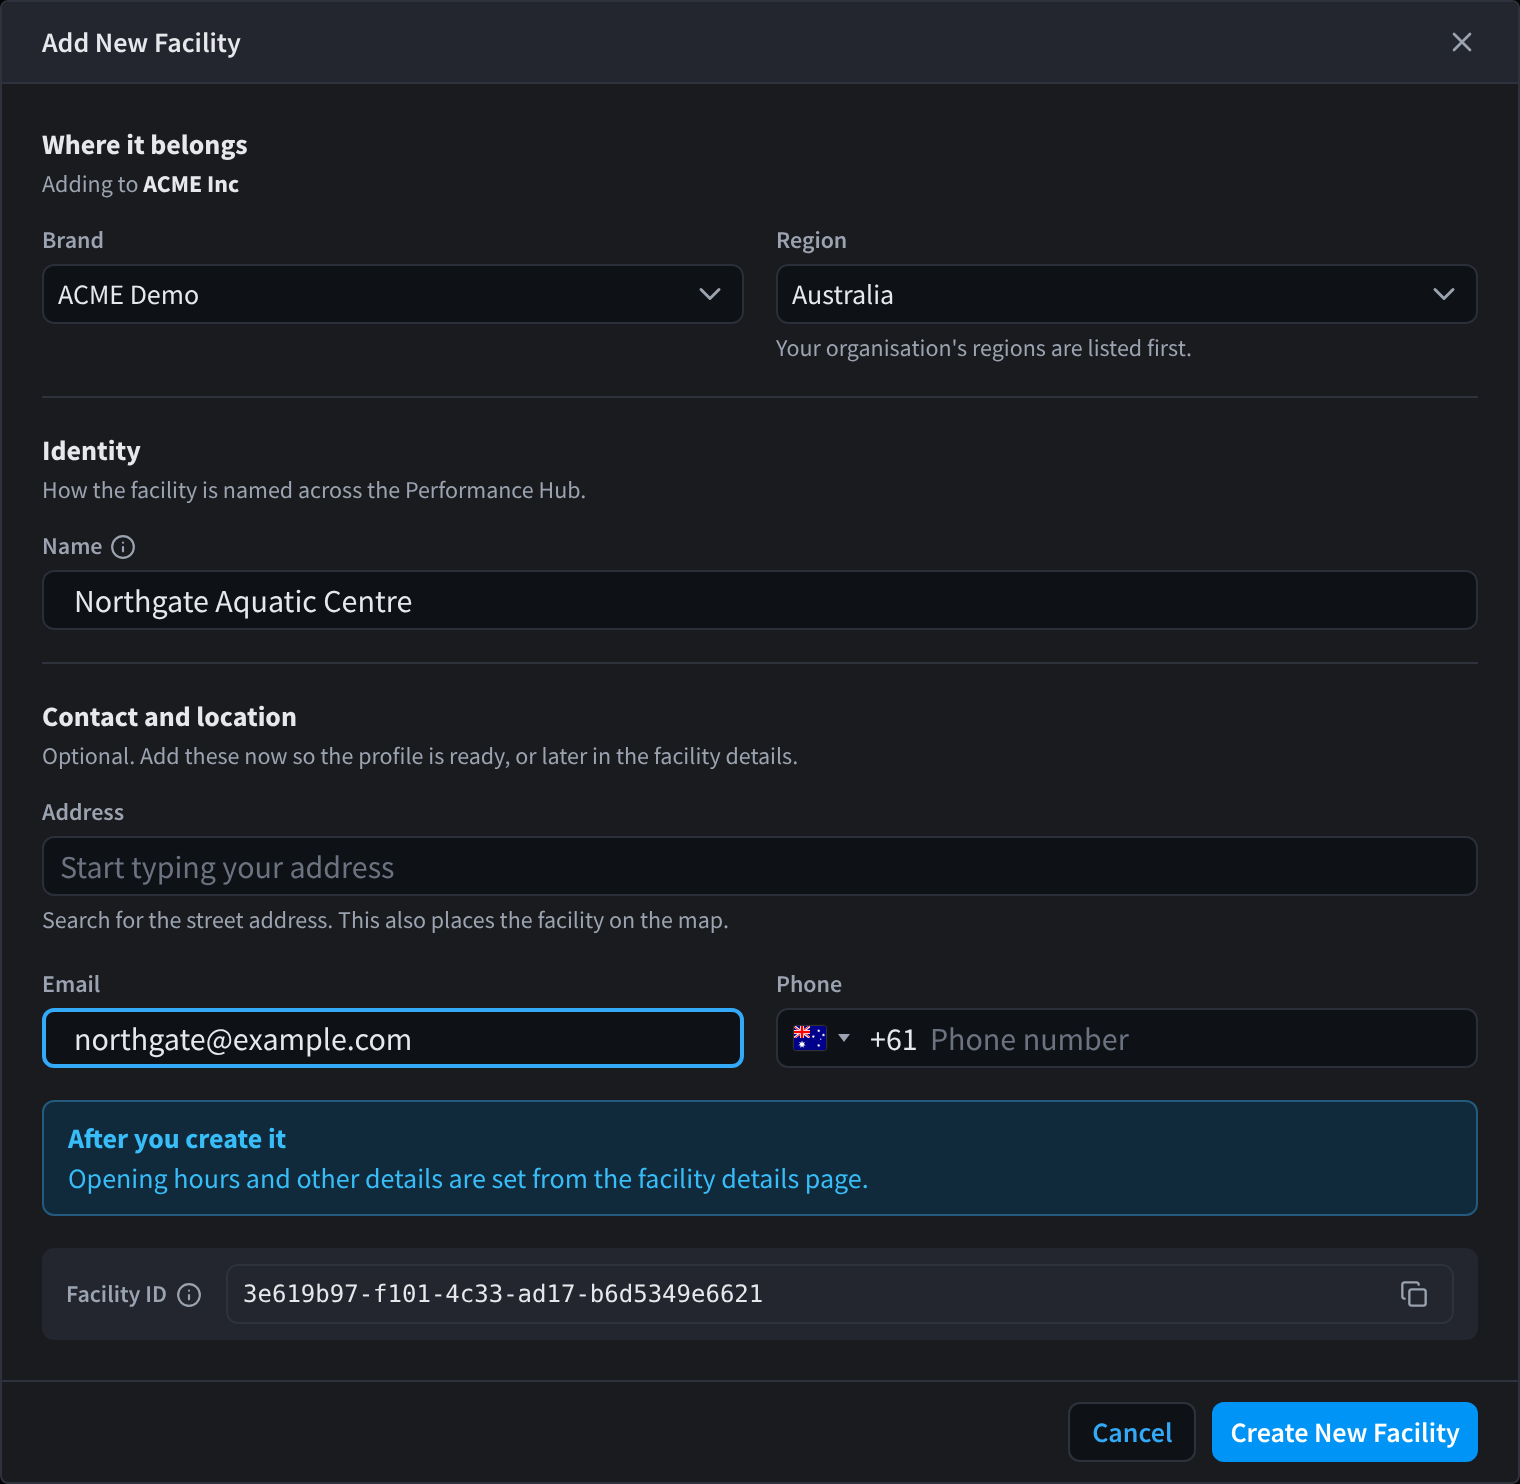Click the Email input field
Viewport: 1520px width, 1484px height.
pos(393,1038)
